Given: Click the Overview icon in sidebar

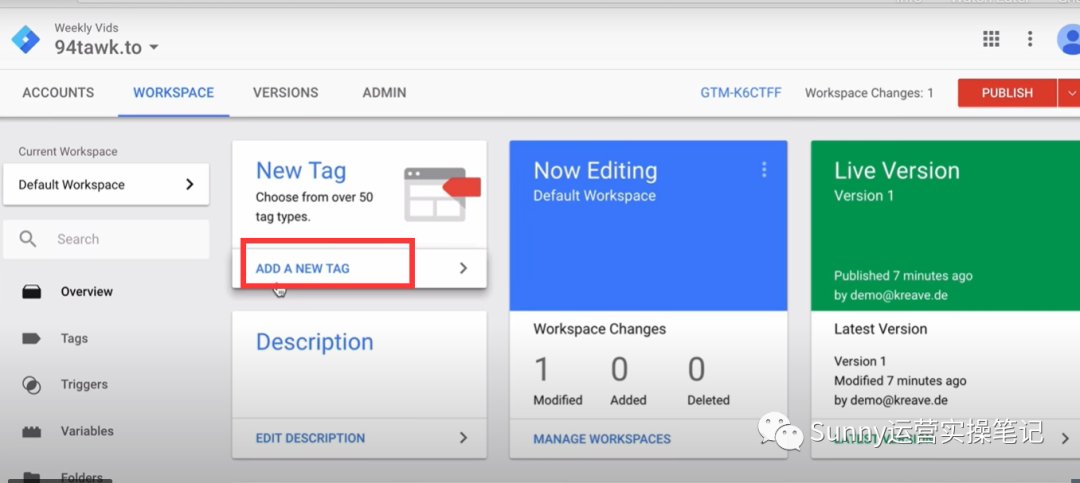Looking at the screenshot, I should (32, 292).
